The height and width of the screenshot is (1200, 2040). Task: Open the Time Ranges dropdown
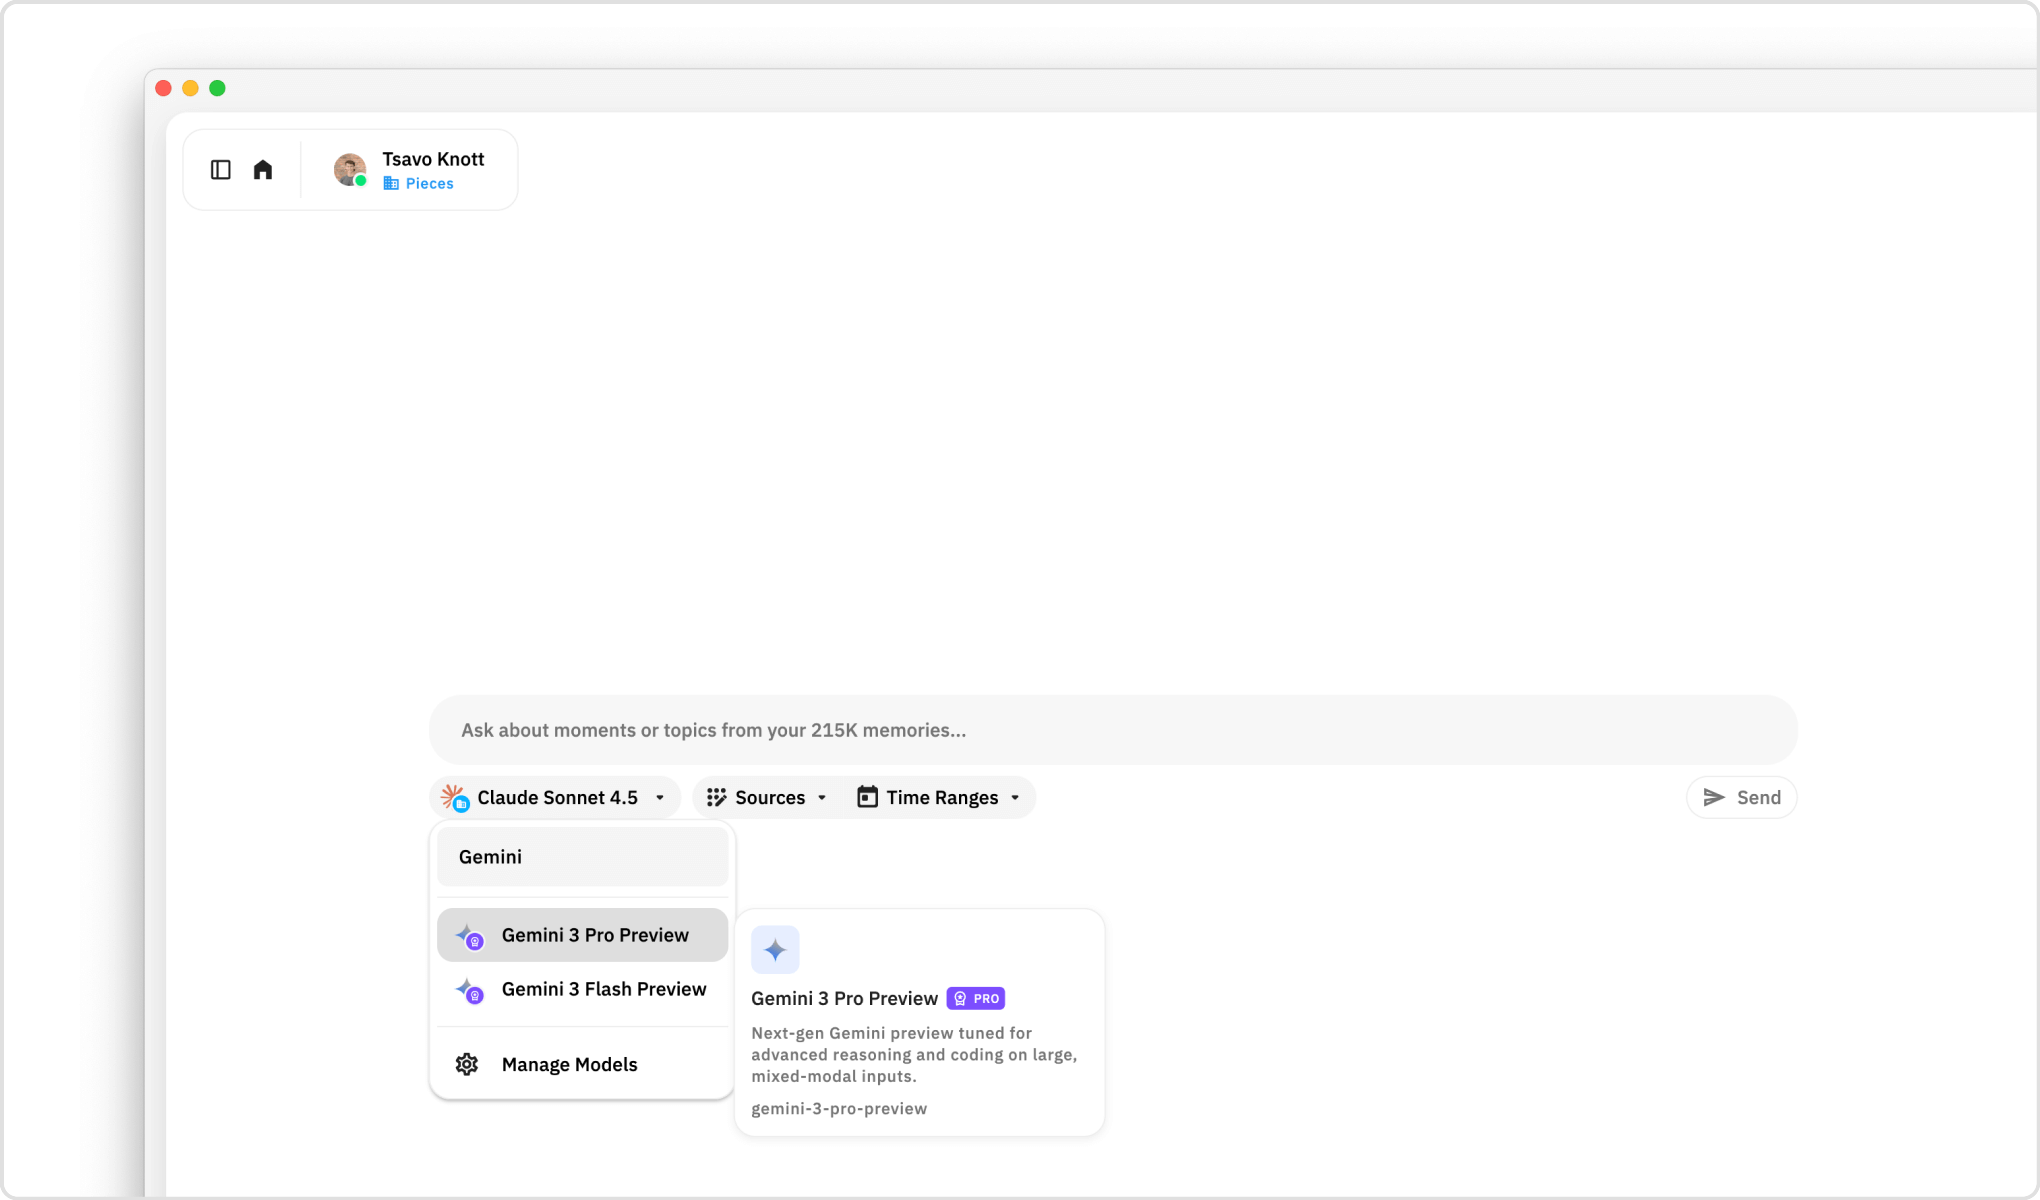pos(940,797)
